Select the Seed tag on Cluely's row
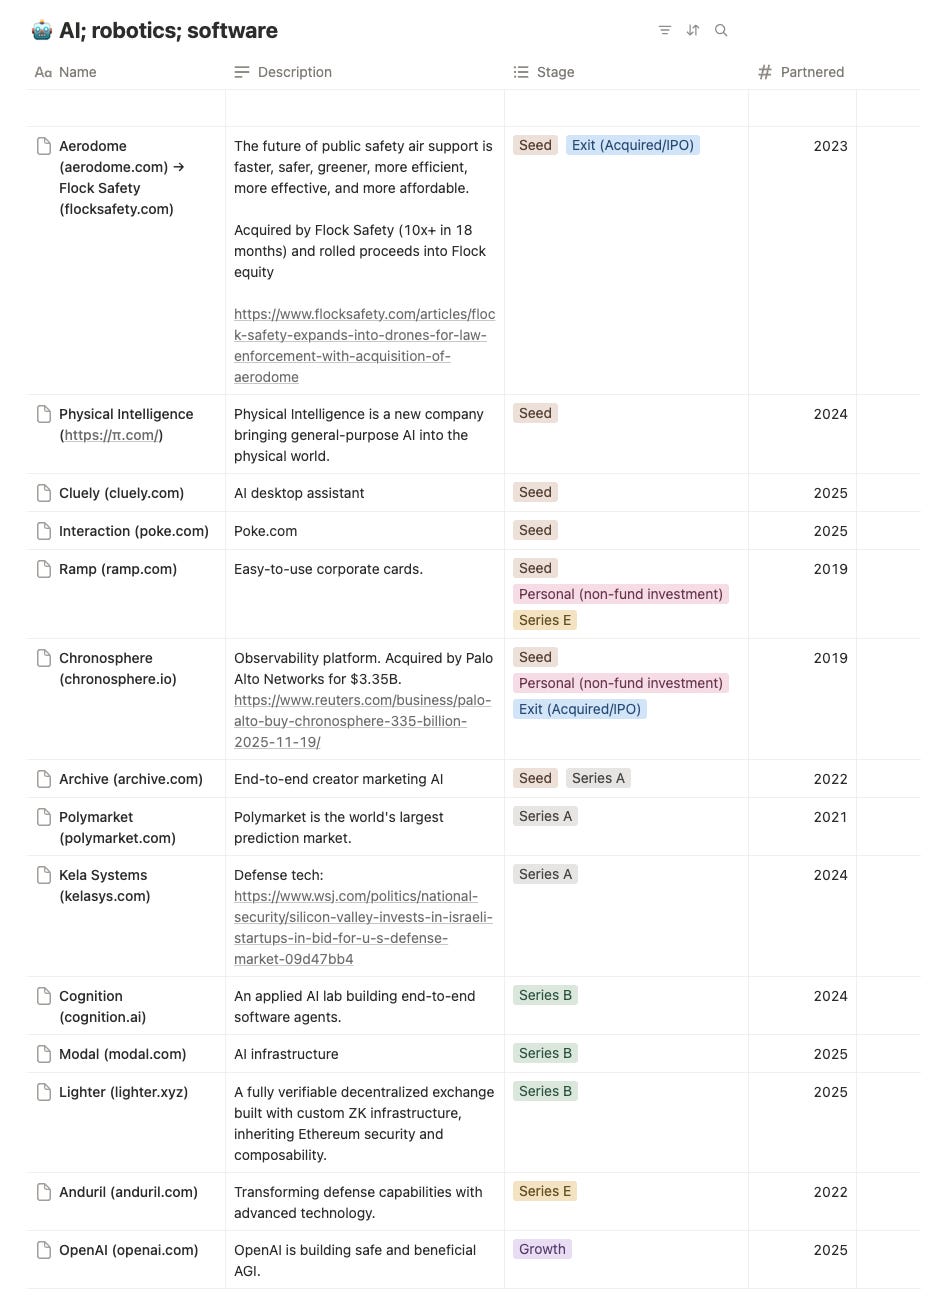 [535, 492]
